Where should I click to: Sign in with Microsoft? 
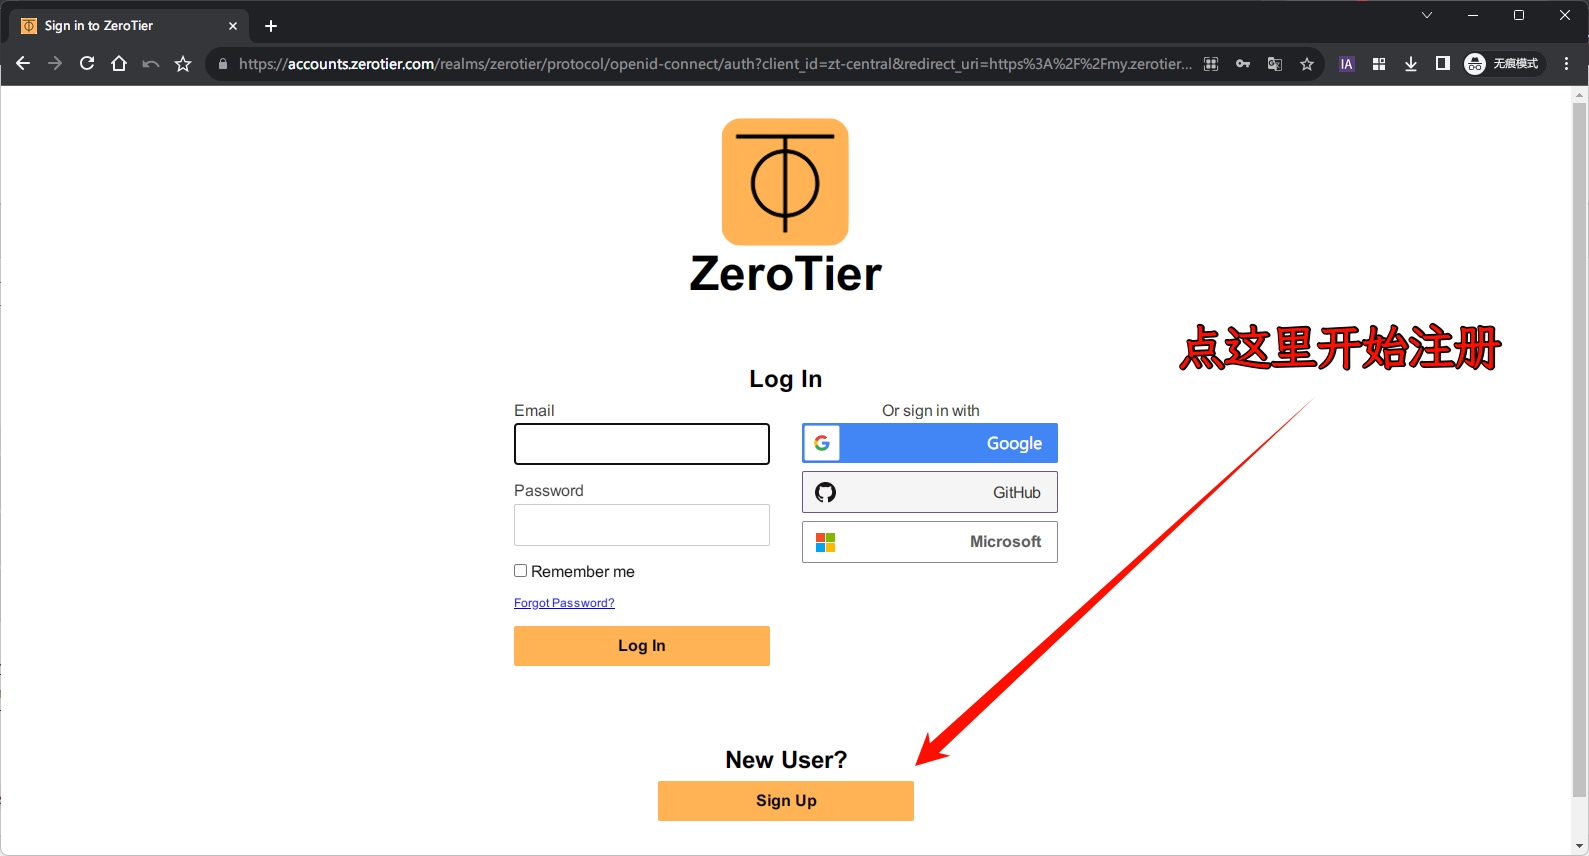(x=930, y=542)
